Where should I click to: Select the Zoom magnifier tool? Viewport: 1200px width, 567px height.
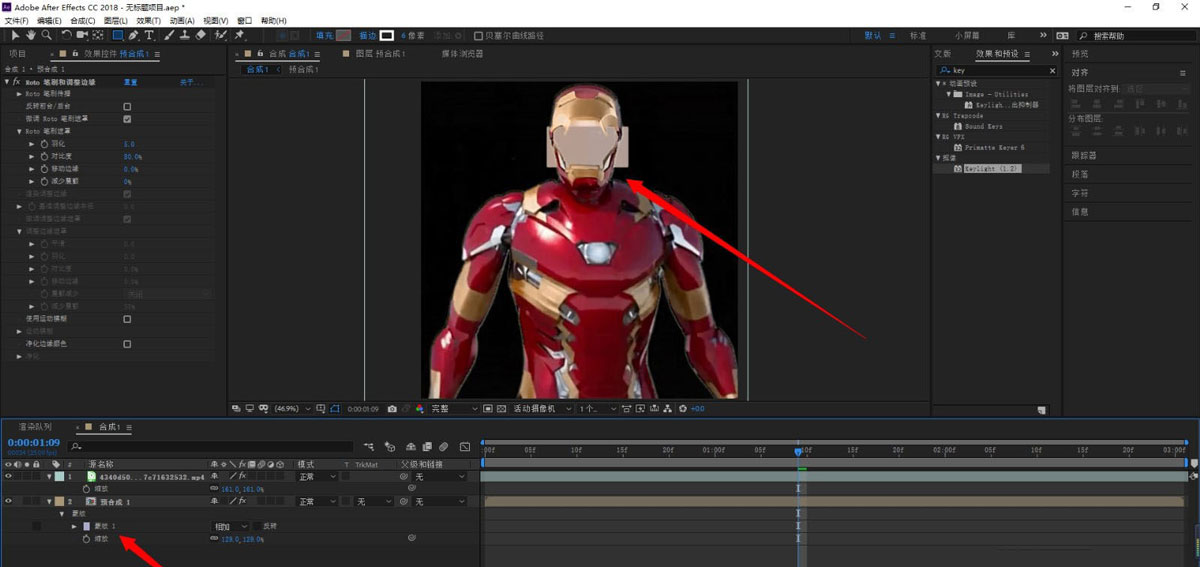point(47,35)
